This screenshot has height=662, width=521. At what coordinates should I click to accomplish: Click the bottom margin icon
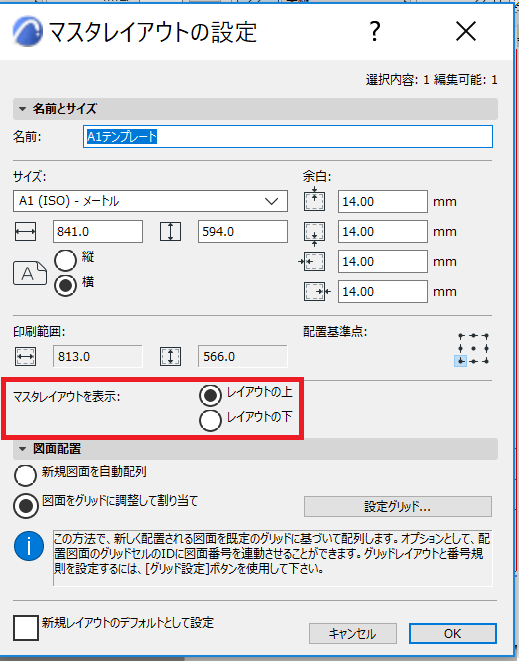tap(314, 233)
